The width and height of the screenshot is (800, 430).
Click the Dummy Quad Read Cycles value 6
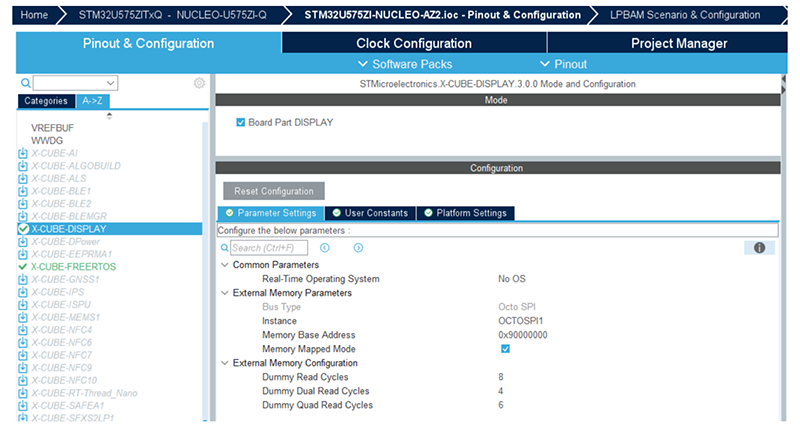click(501, 405)
